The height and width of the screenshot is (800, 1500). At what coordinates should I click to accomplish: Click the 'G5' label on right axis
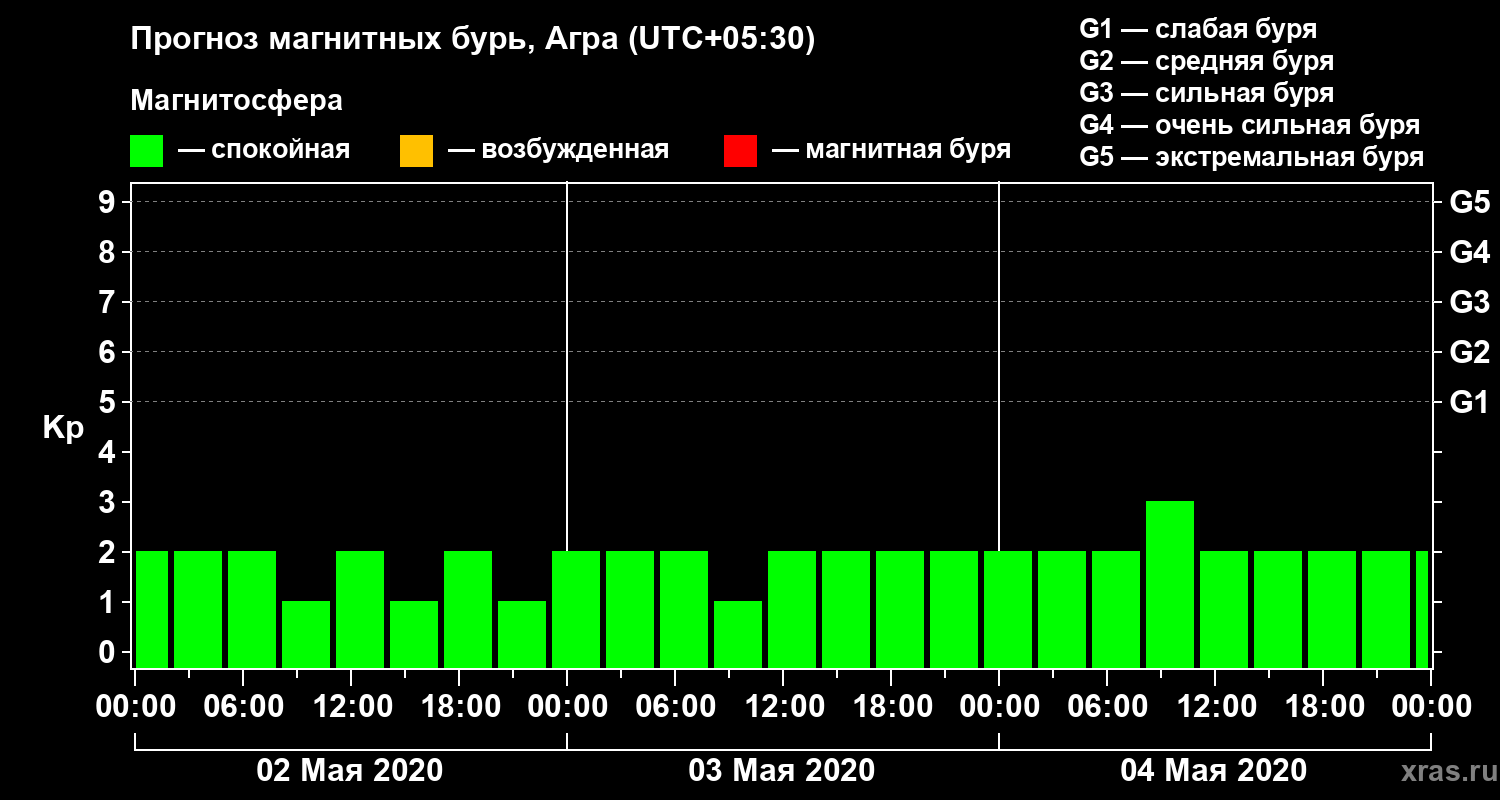[1469, 202]
